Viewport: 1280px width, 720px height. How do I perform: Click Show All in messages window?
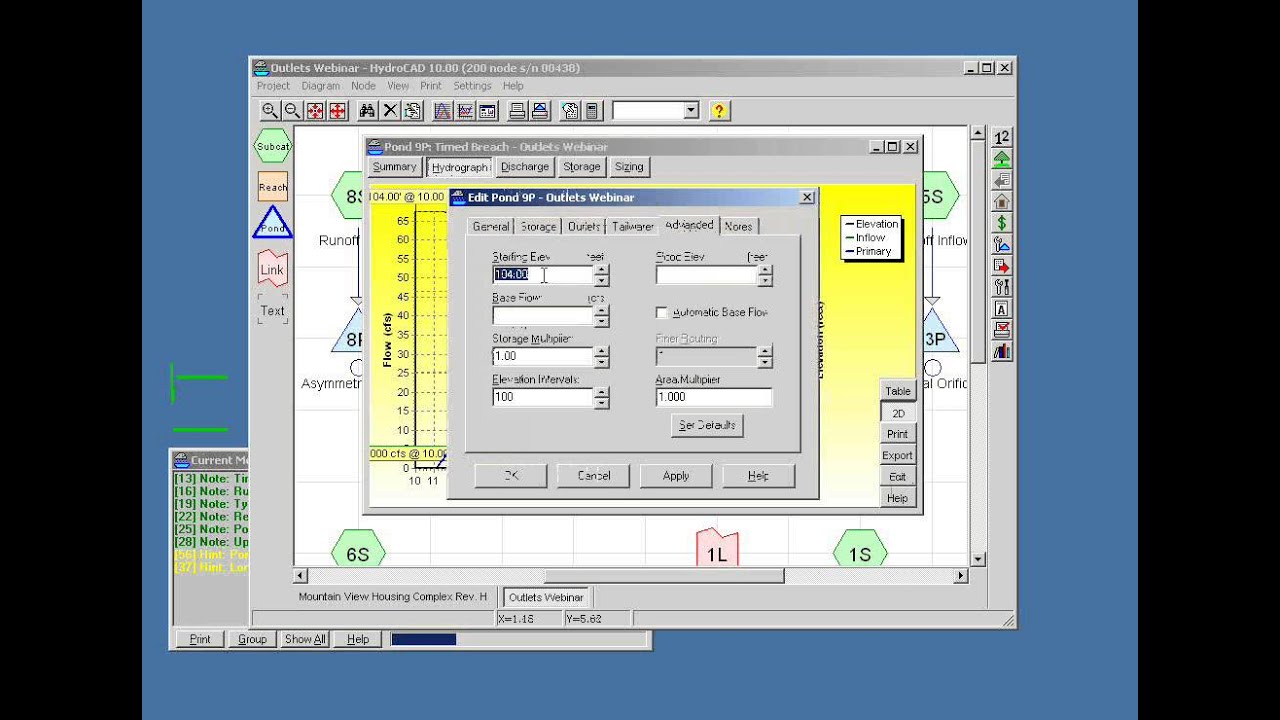[305, 639]
